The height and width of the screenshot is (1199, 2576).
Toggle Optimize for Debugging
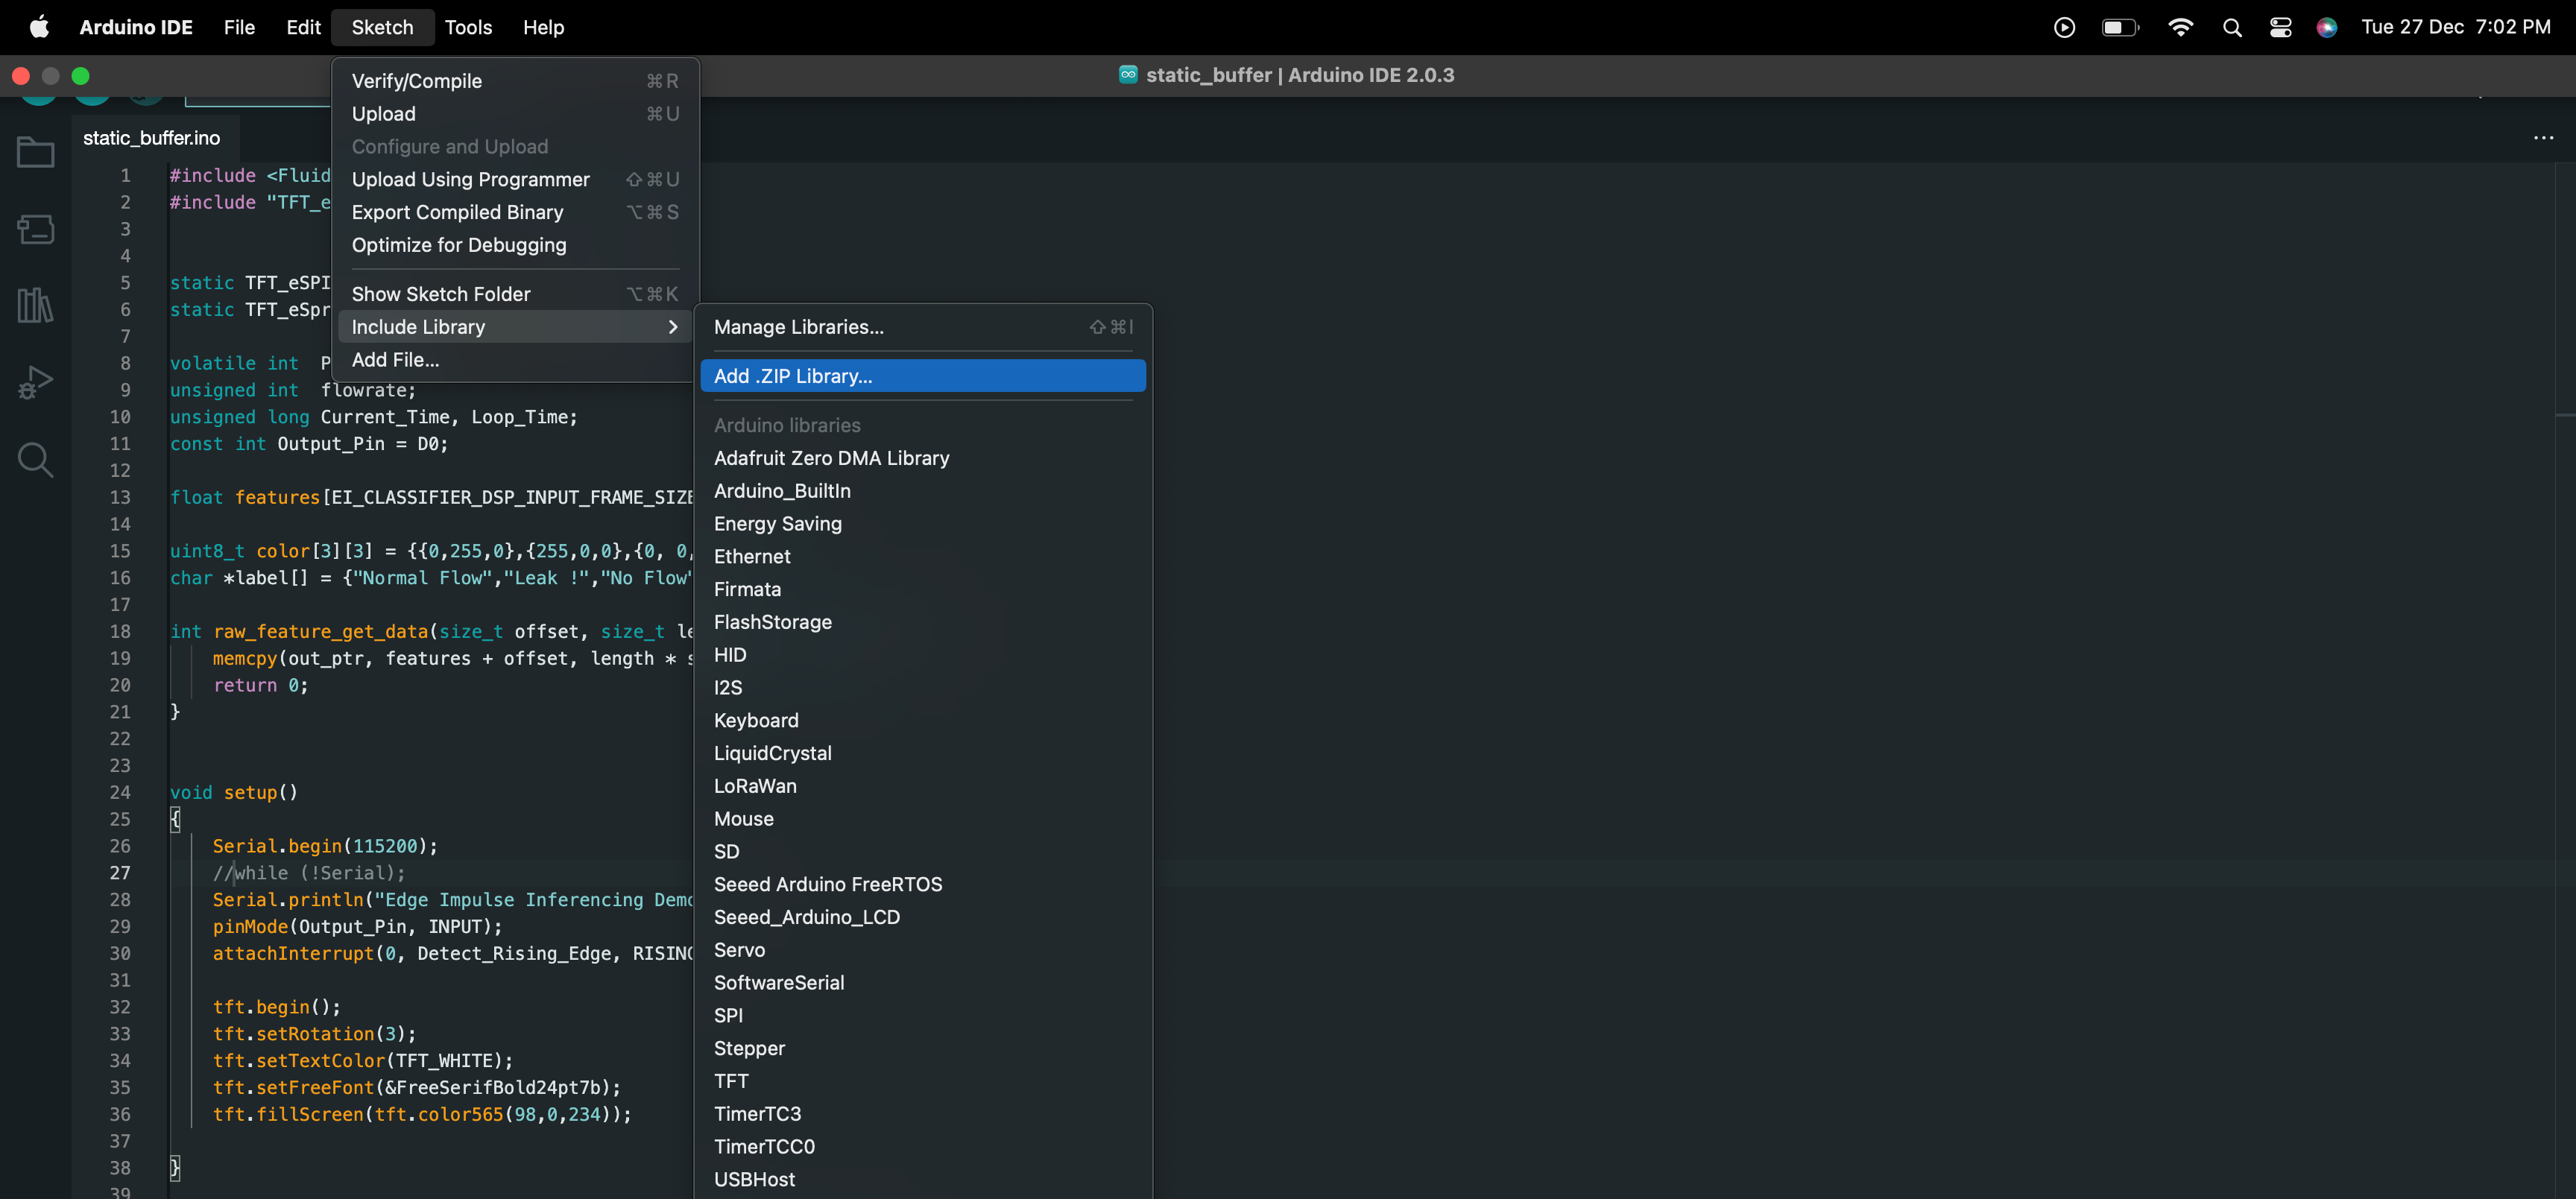[515, 245]
